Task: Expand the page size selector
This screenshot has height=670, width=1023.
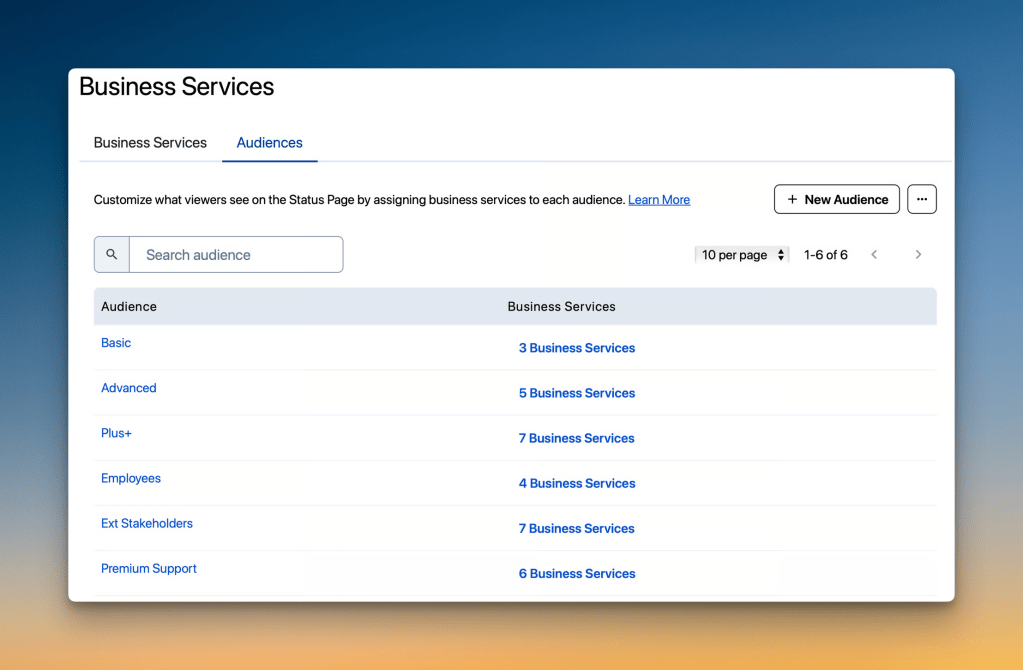Action: (740, 254)
